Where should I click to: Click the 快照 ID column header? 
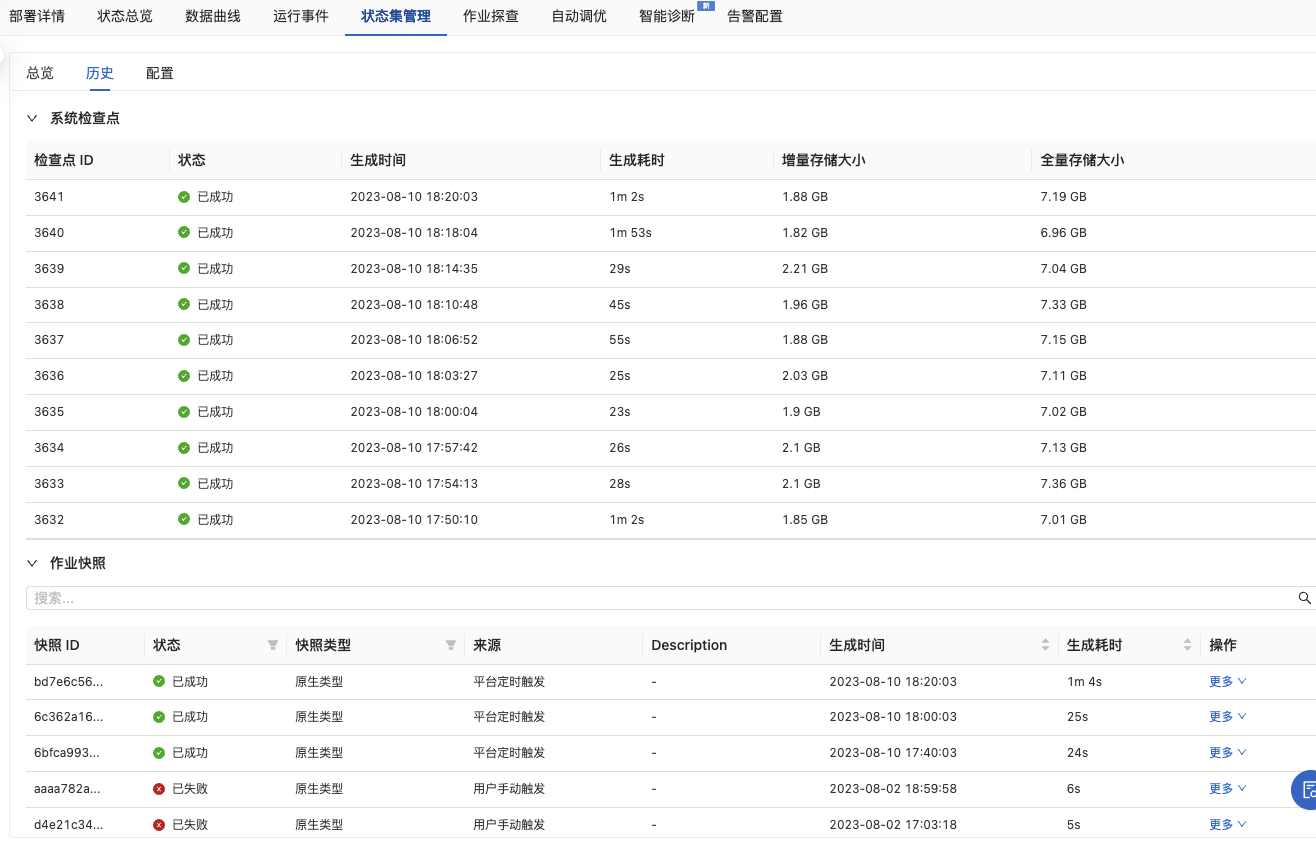pyautogui.click(x=57, y=645)
